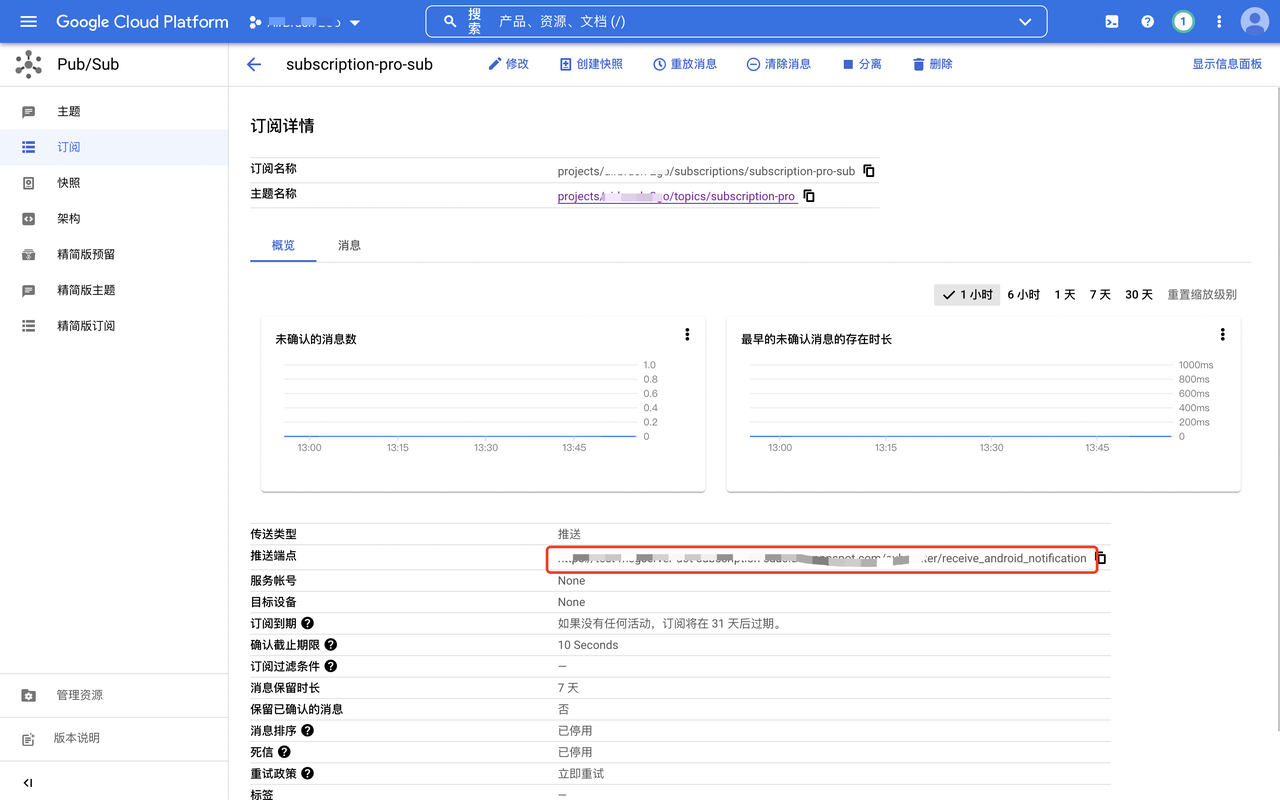Open the unacked messages chart options menu
Viewport: 1280px width, 800px height.
coord(687,335)
